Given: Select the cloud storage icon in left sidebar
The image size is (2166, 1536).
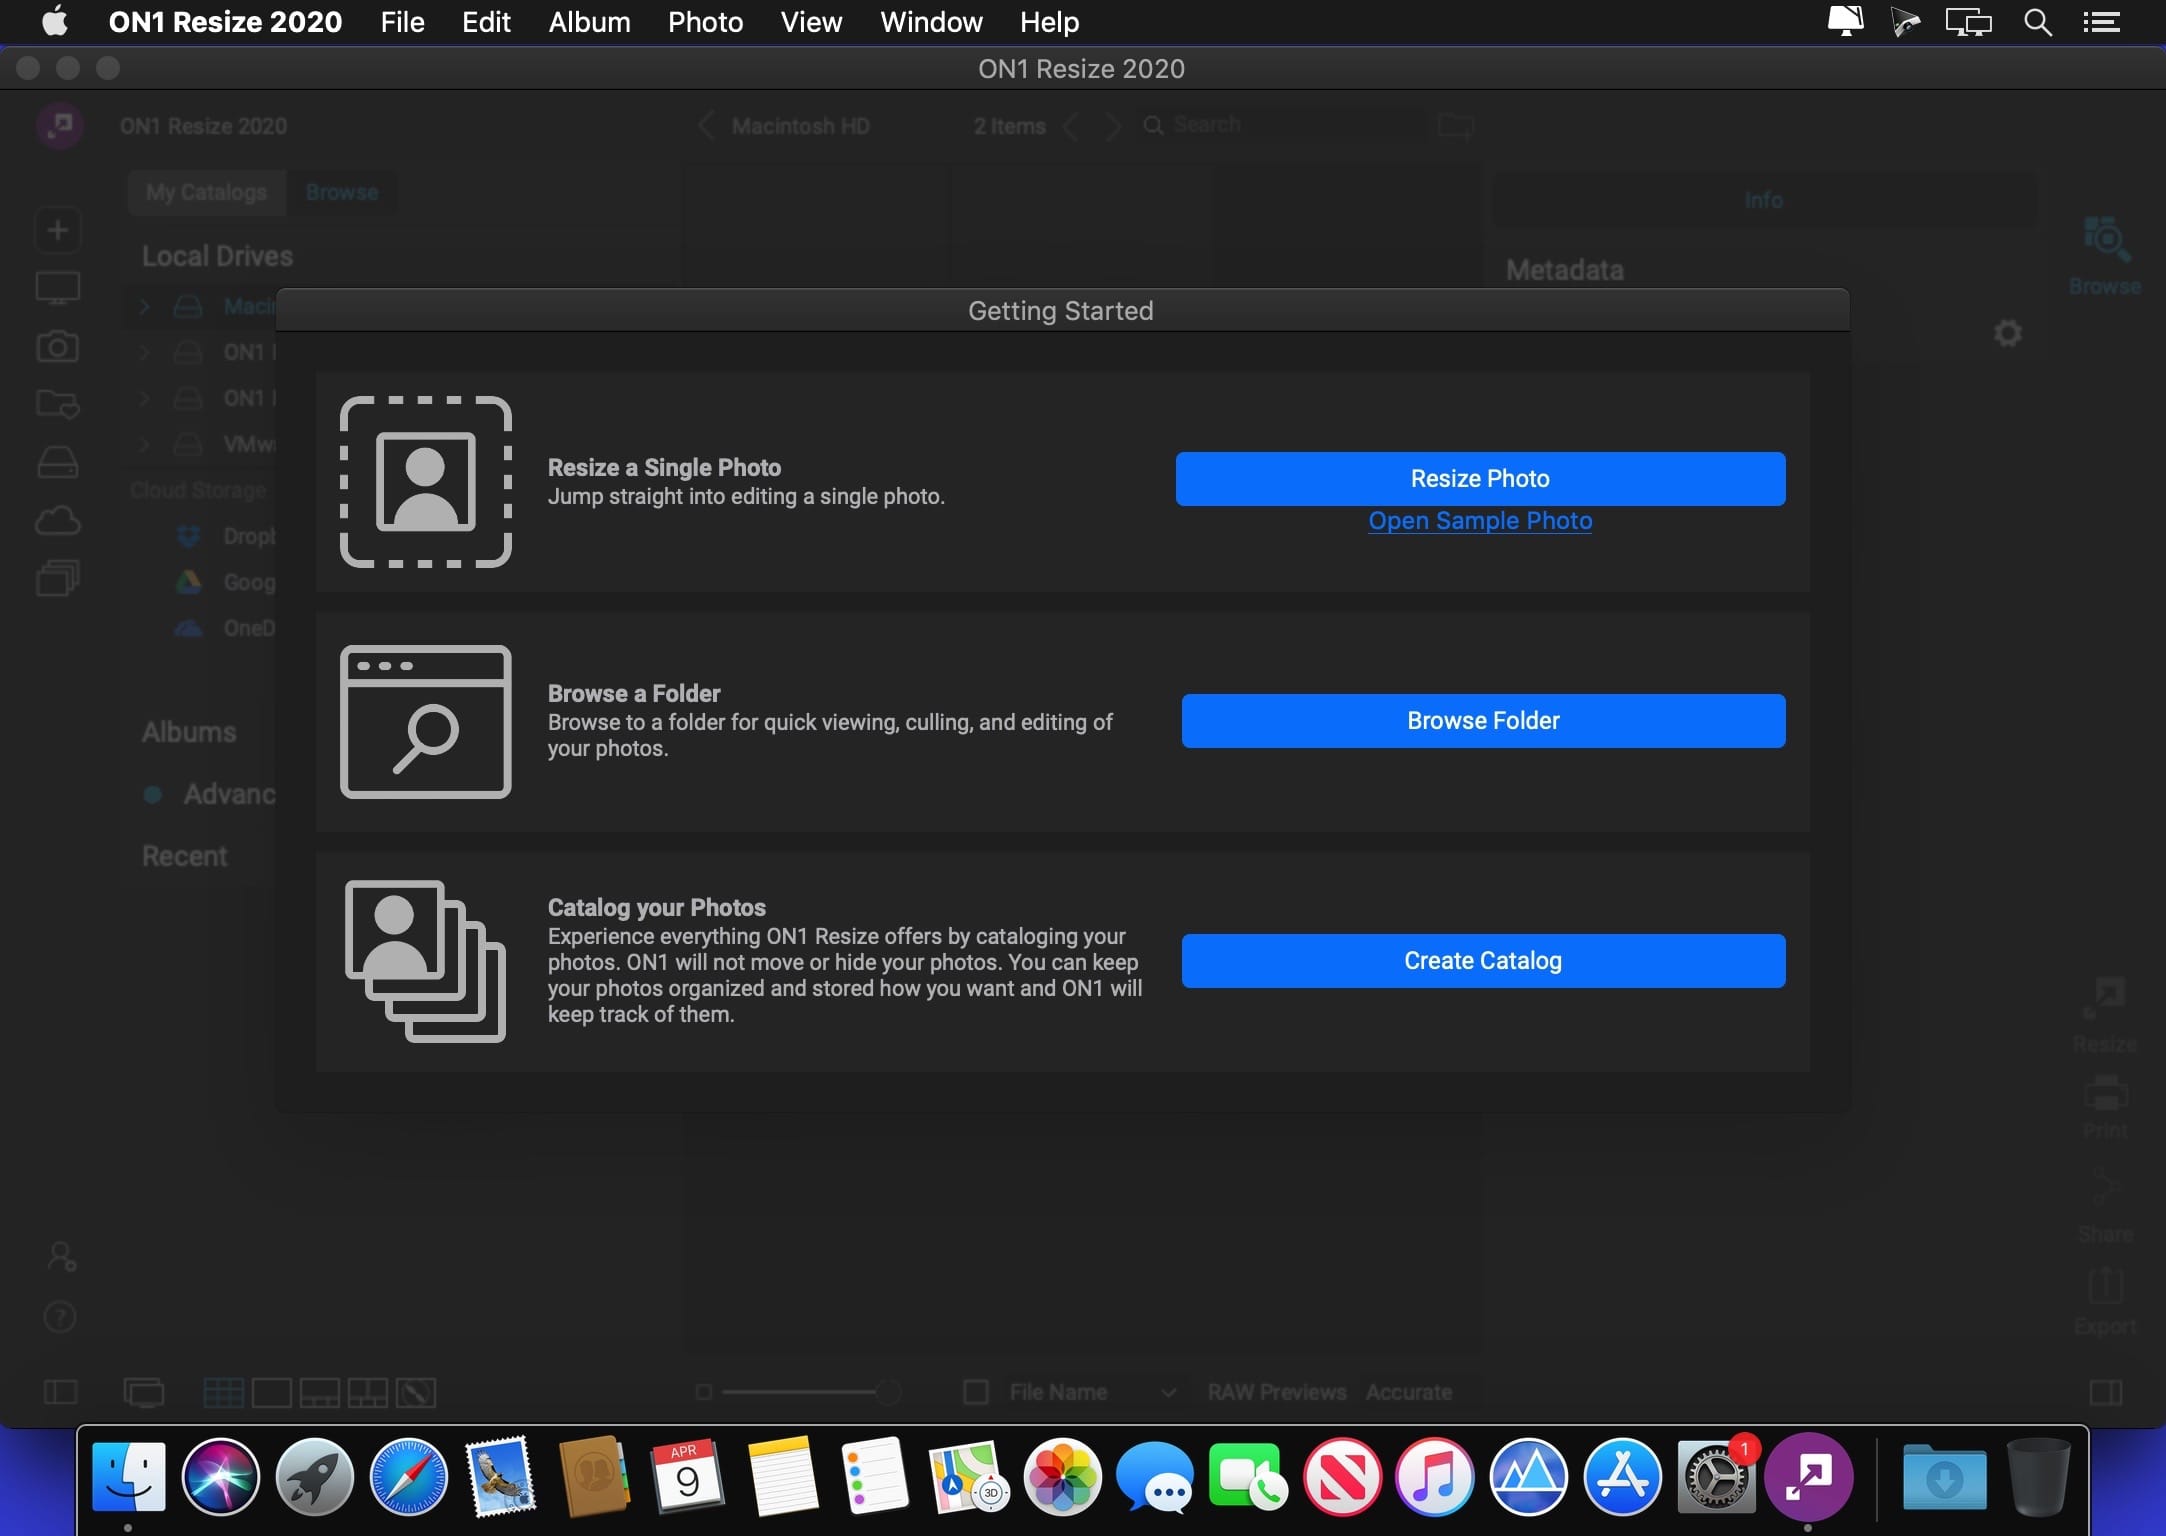Looking at the screenshot, I should [58, 520].
